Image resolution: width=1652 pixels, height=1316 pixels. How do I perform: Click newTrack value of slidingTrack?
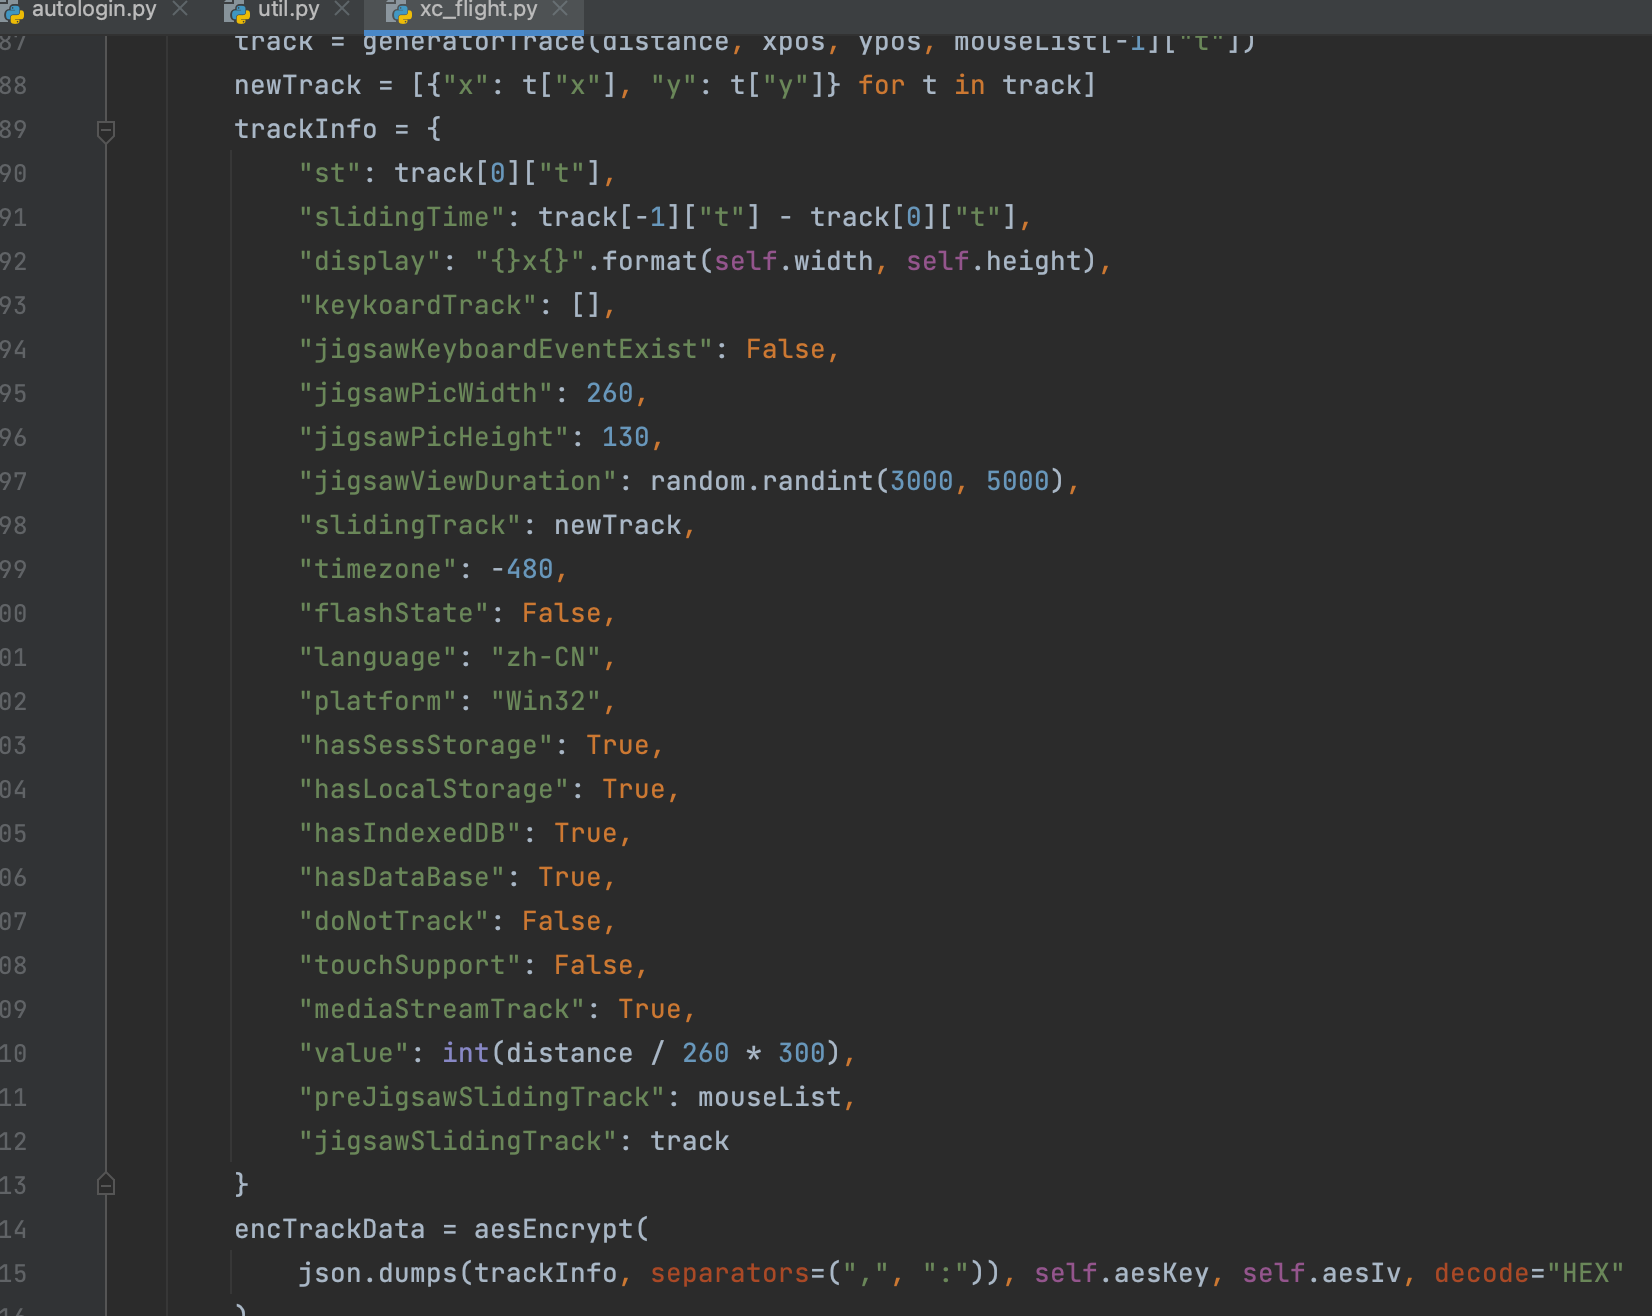(x=618, y=525)
